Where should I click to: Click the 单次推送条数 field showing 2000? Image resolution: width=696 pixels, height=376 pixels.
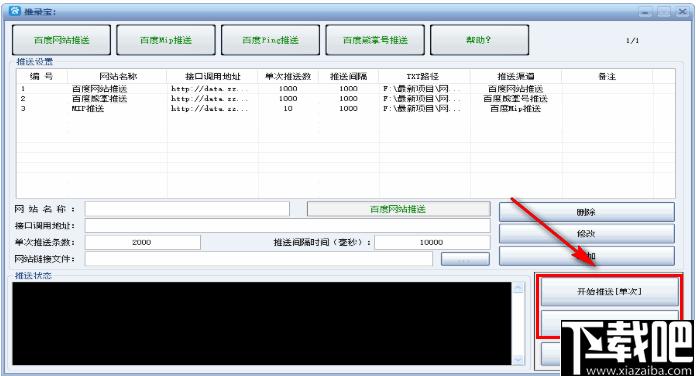point(142,242)
